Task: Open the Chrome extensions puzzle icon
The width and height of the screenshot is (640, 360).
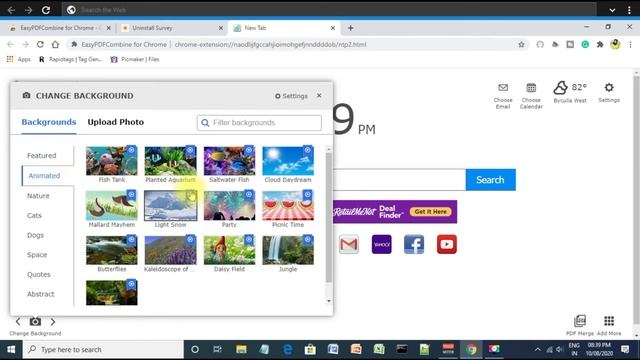Action: click(x=600, y=44)
